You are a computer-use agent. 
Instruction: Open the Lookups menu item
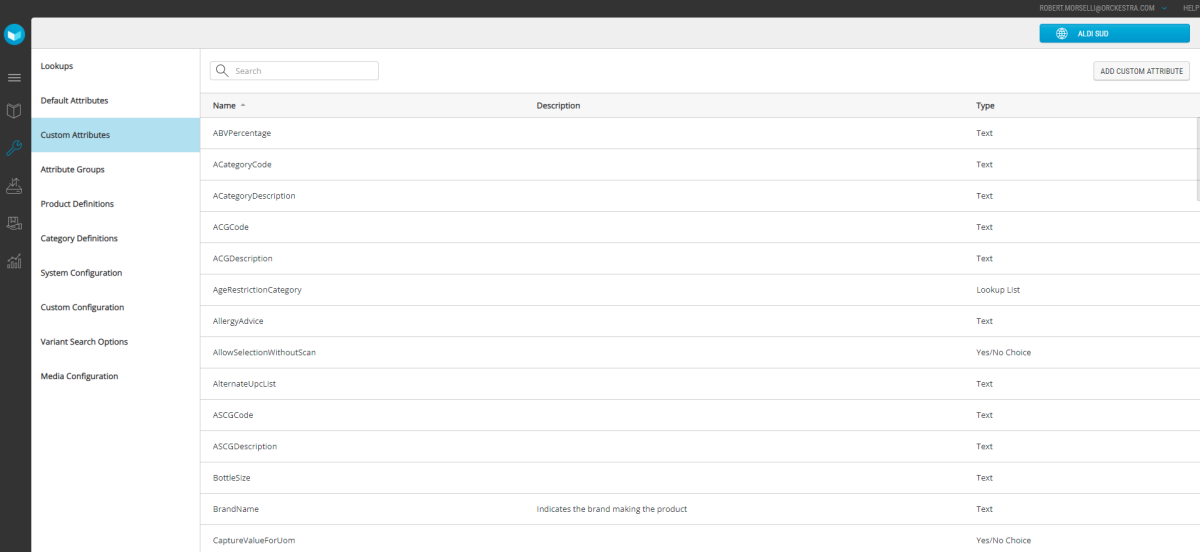click(57, 66)
